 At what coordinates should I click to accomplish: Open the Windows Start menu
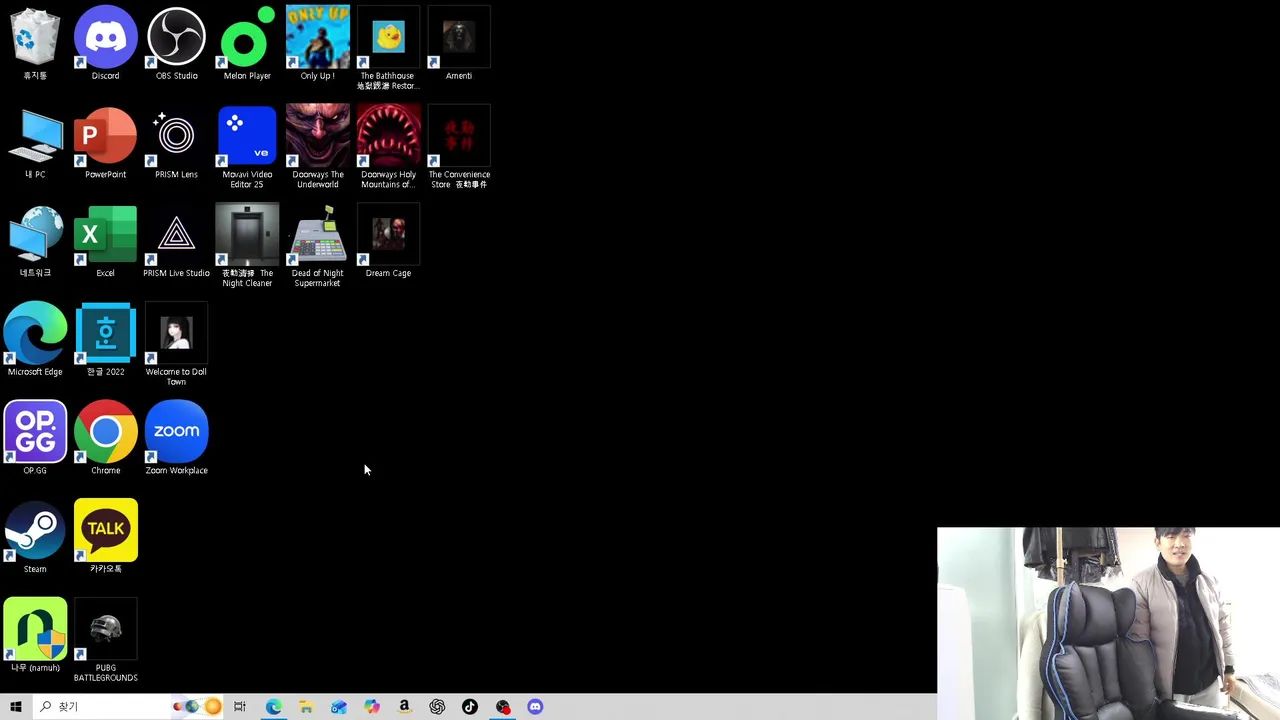[x=15, y=707]
